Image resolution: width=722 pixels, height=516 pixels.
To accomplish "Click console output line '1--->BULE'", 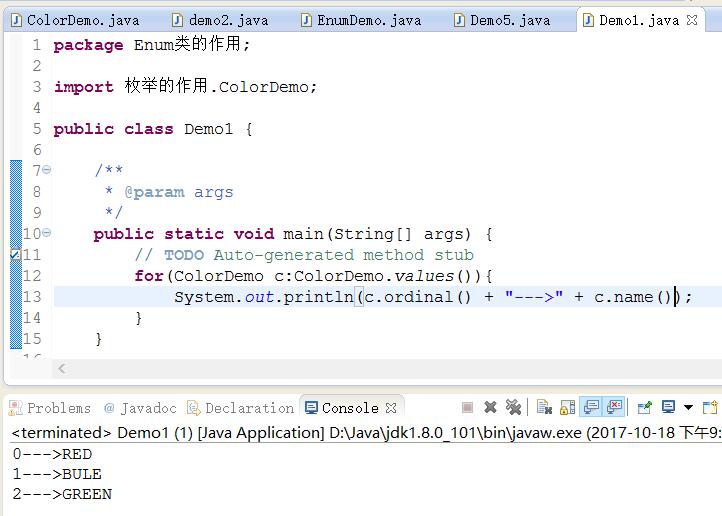I will 57,474.
